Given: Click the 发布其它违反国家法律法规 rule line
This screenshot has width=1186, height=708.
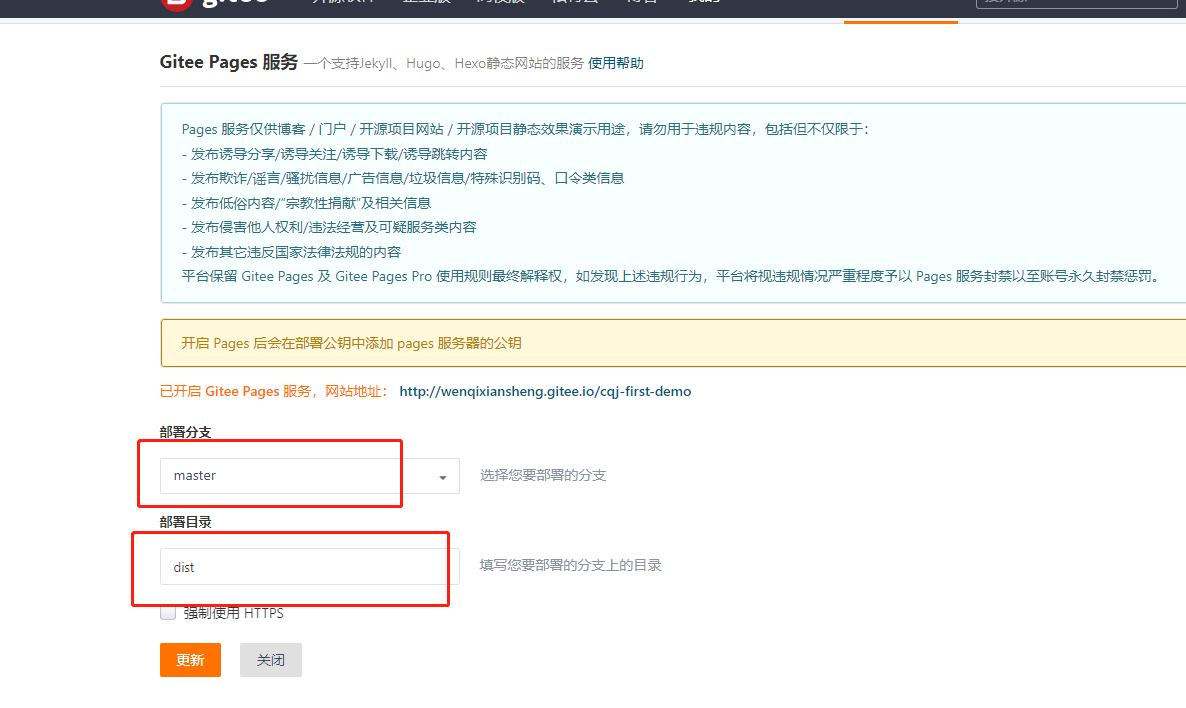Looking at the screenshot, I should [x=291, y=252].
